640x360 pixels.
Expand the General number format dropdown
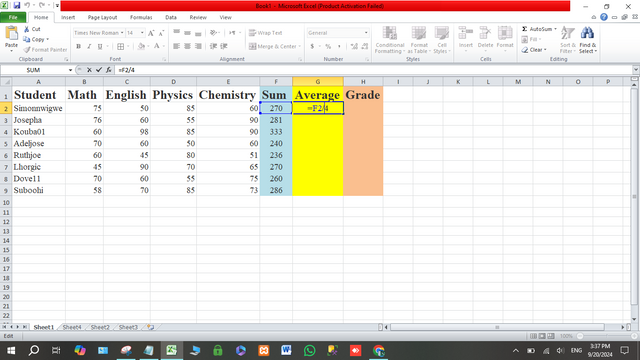[366, 33]
